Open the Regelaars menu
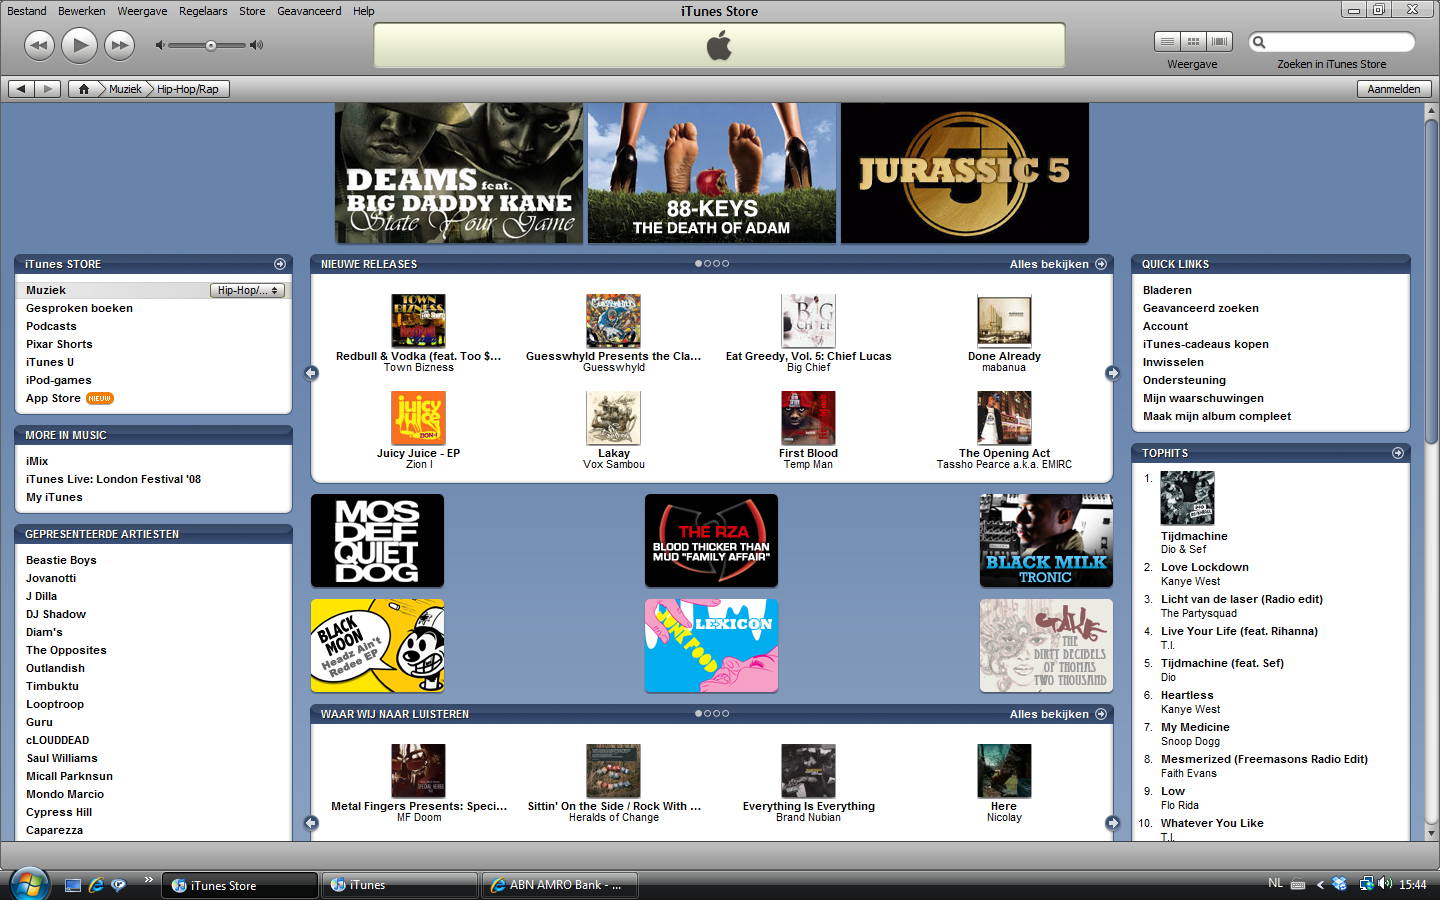 click(203, 11)
